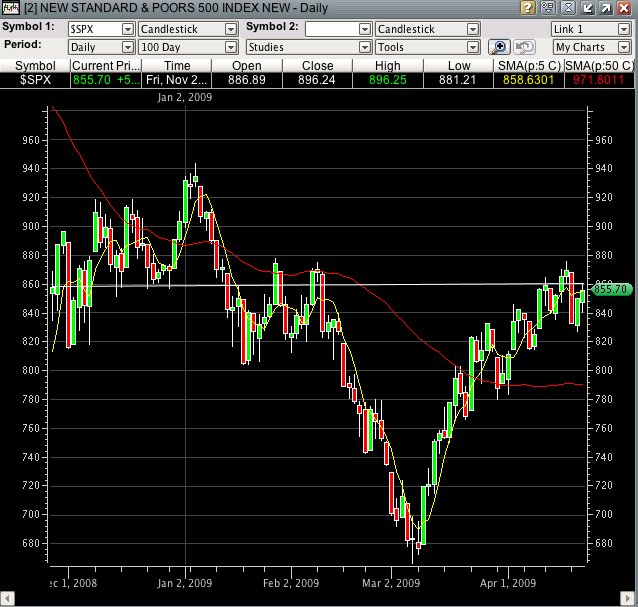638x607 pixels.
Task: Click the $SPX symbol cell in data row
Action: tap(35, 79)
